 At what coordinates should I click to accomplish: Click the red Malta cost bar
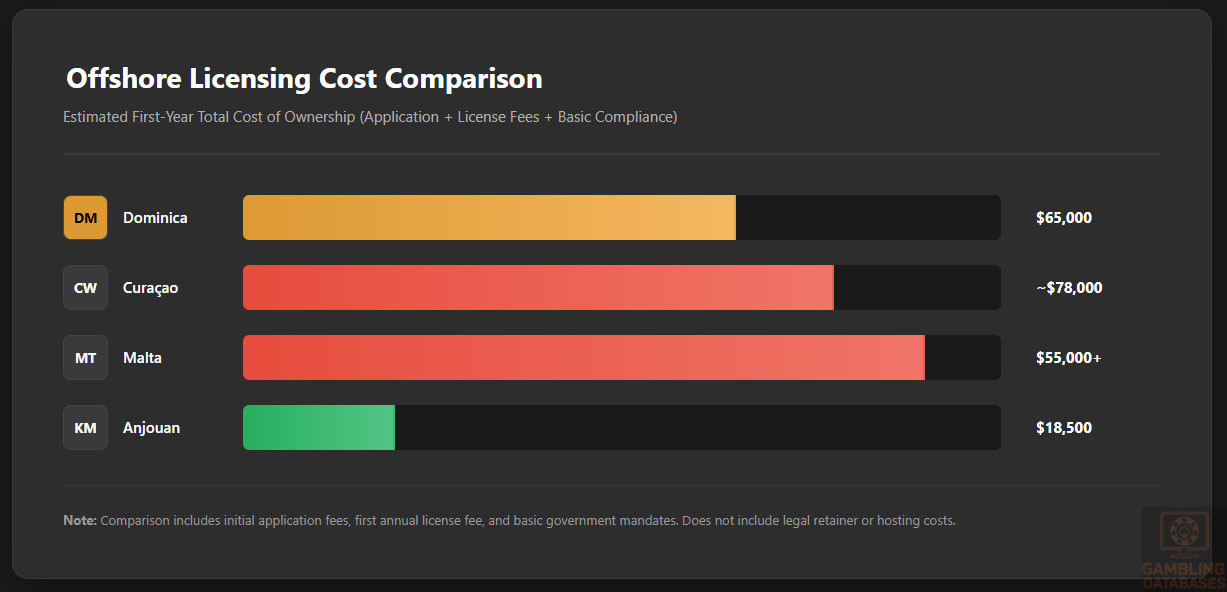[x=583, y=358]
